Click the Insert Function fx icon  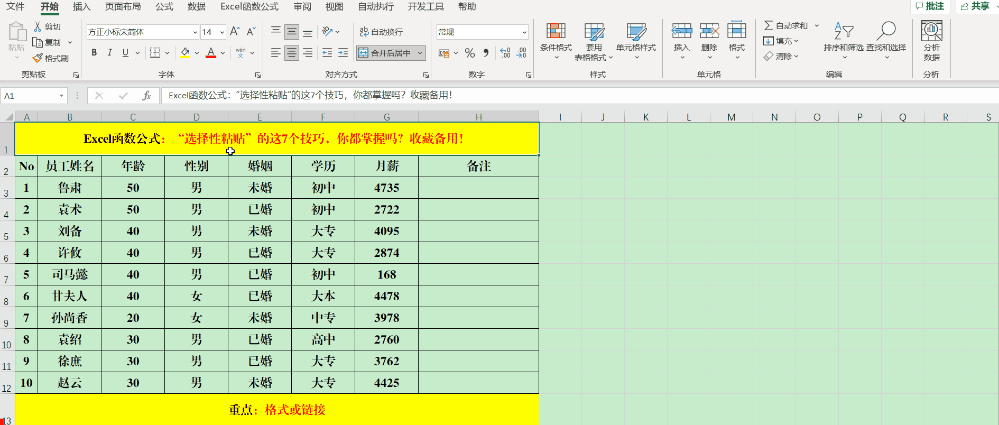(x=146, y=96)
